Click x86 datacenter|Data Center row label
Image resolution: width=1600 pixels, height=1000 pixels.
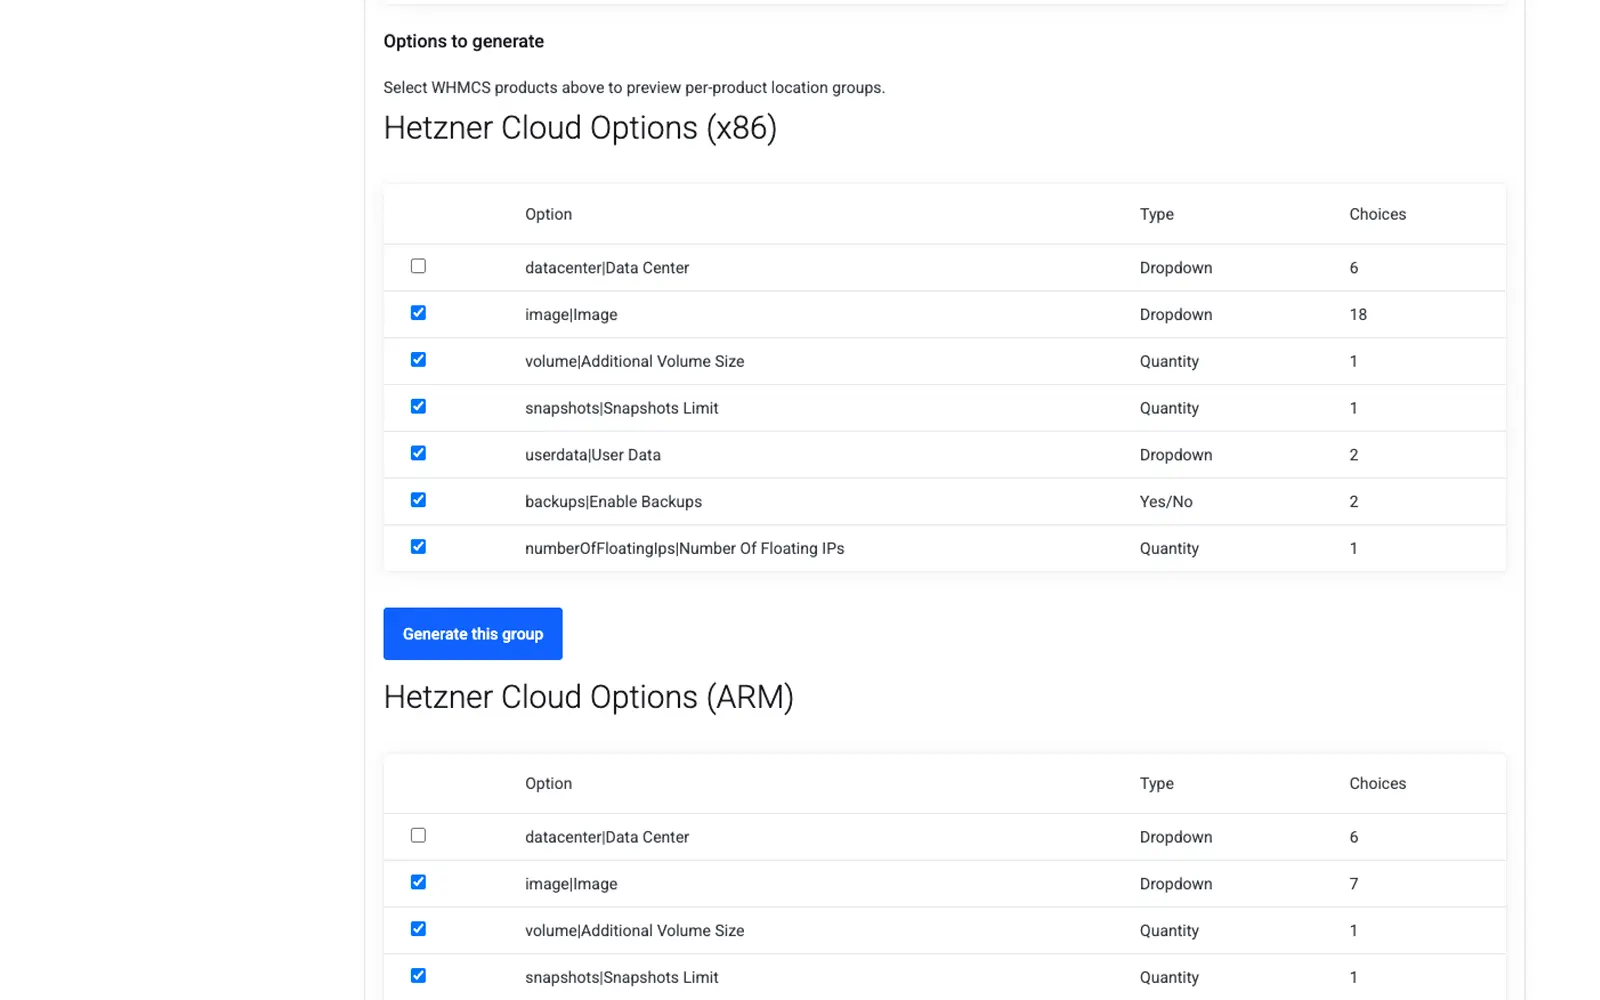click(607, 268)
